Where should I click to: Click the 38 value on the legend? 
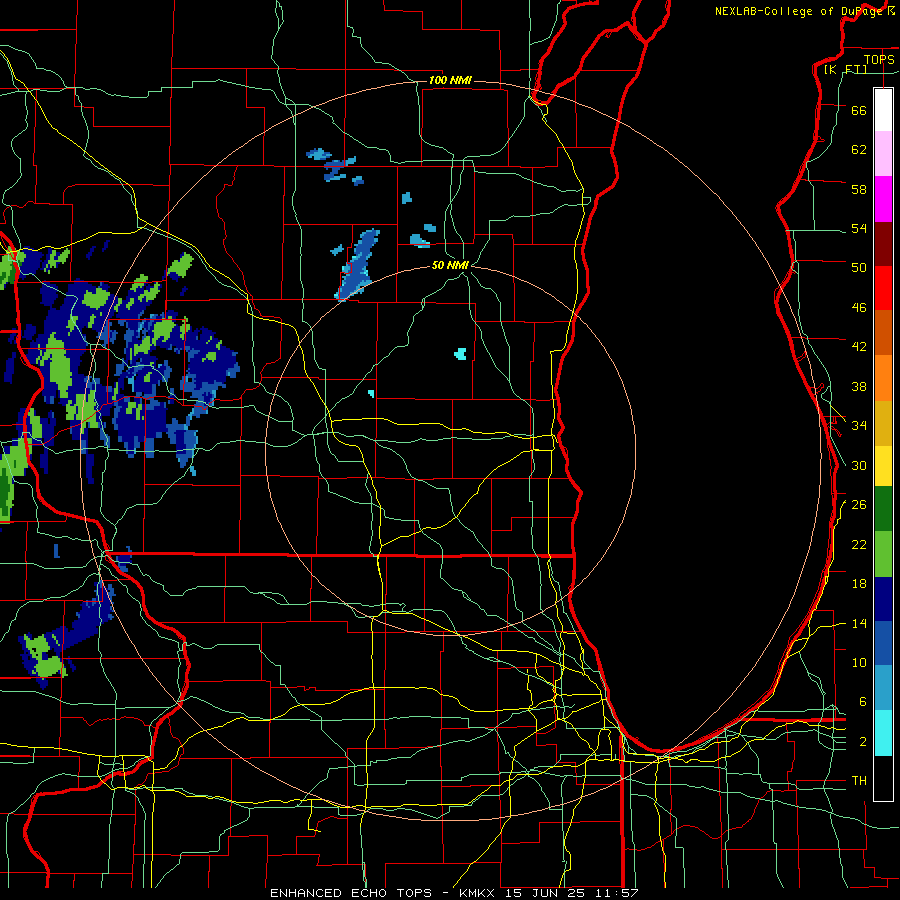[x=859, y=386]
